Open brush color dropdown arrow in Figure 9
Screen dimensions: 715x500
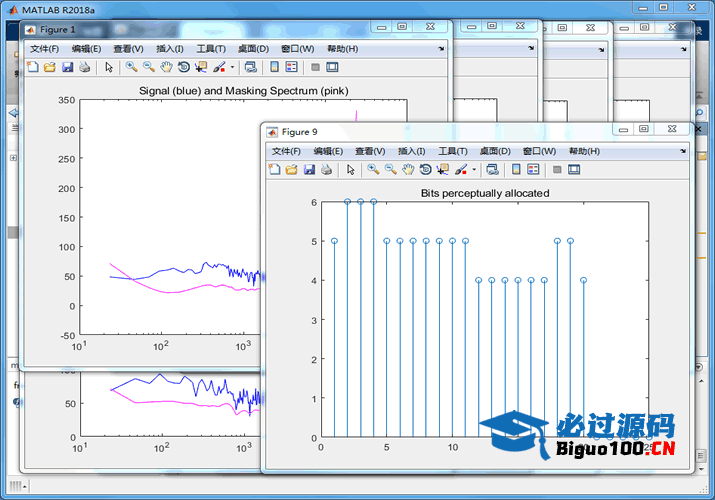coord(474,170)
